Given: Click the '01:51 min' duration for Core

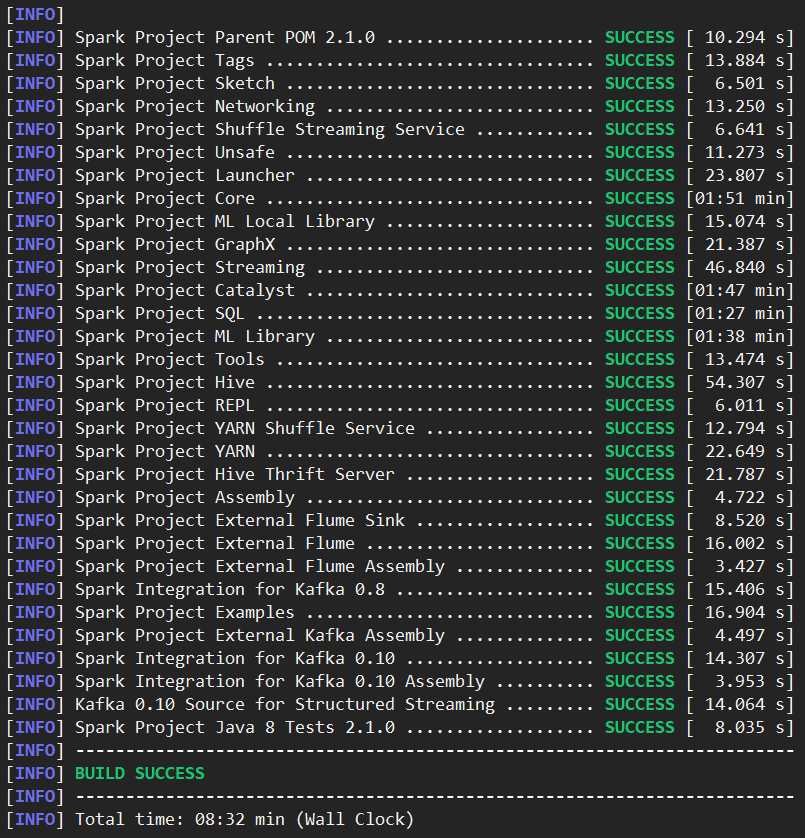Looking at the screenshot, I should tap(740, 199).
